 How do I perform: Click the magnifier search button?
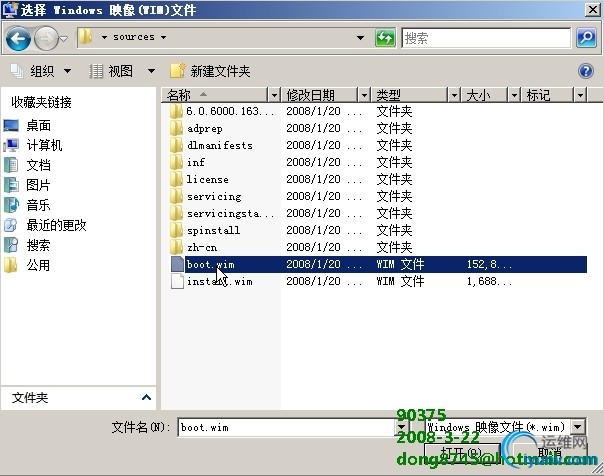(586, 38)
